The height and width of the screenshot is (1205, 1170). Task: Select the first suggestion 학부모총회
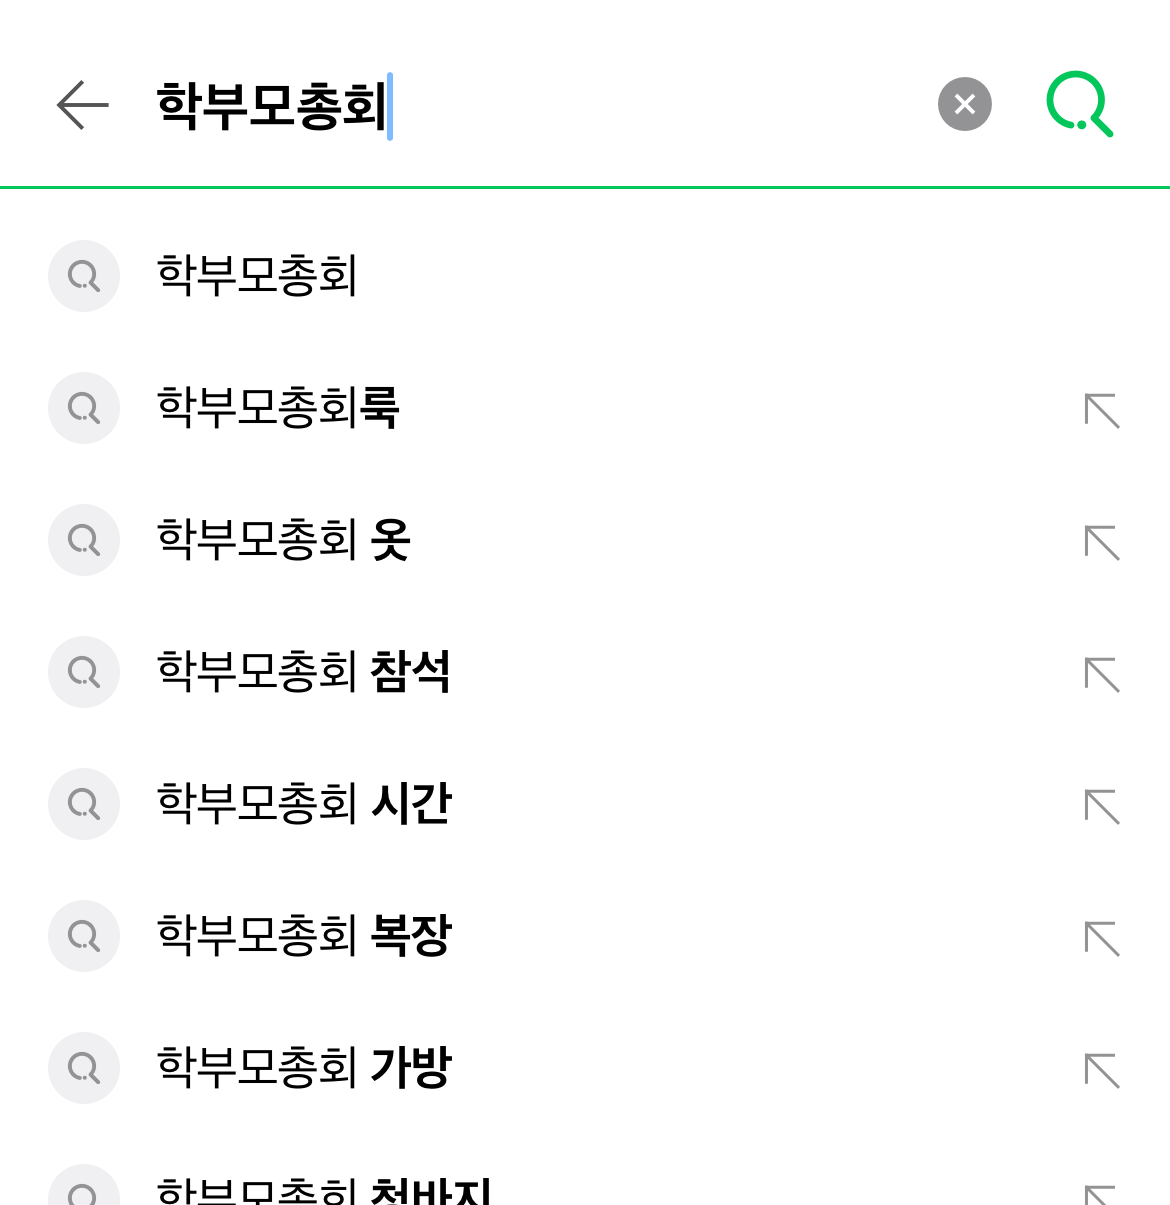pos(585,276)
